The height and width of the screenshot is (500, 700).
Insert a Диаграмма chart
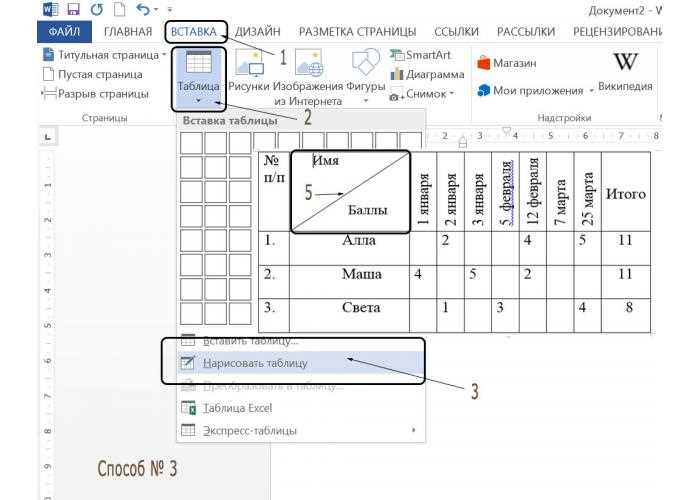point(427,75)
